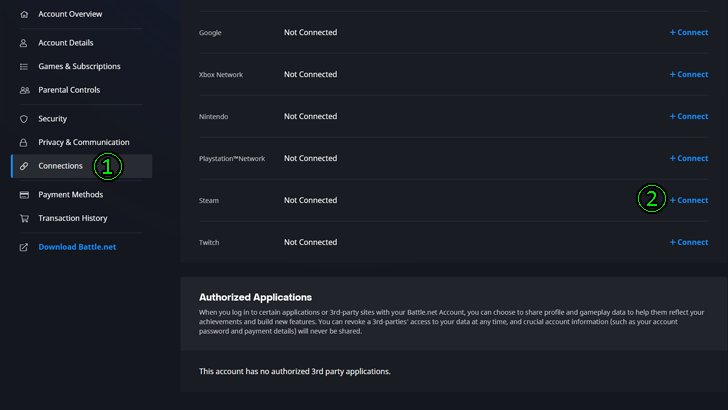
Task: Go to Account Details page
Action: pyautogui.click(x=66, y=43)
